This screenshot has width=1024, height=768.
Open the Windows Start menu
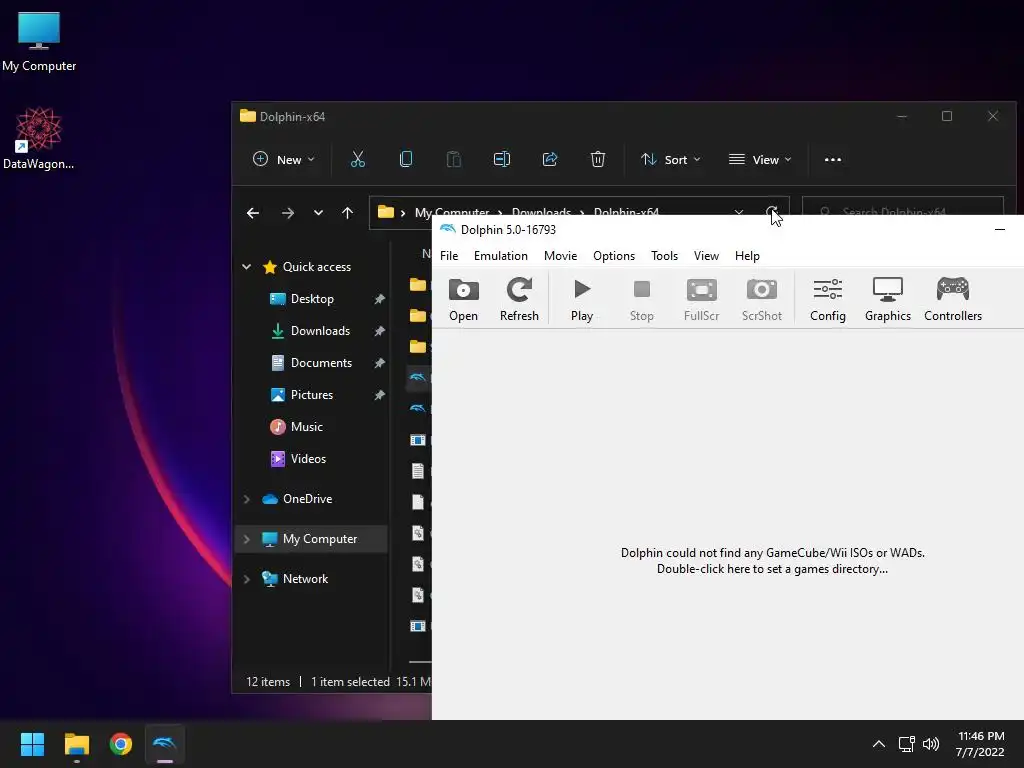[32, 744]
